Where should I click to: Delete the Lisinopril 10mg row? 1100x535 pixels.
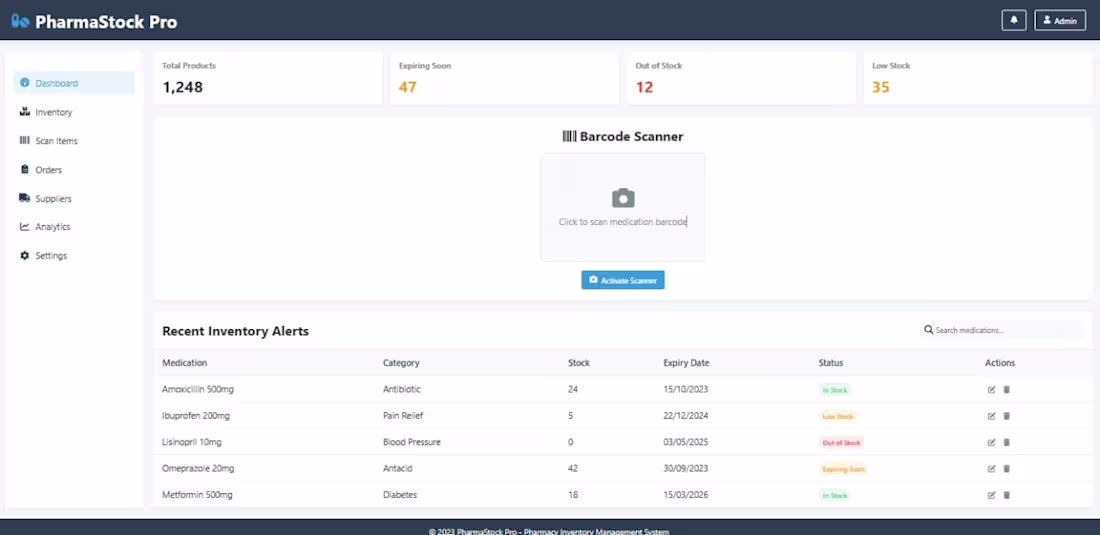point(1006,442)
